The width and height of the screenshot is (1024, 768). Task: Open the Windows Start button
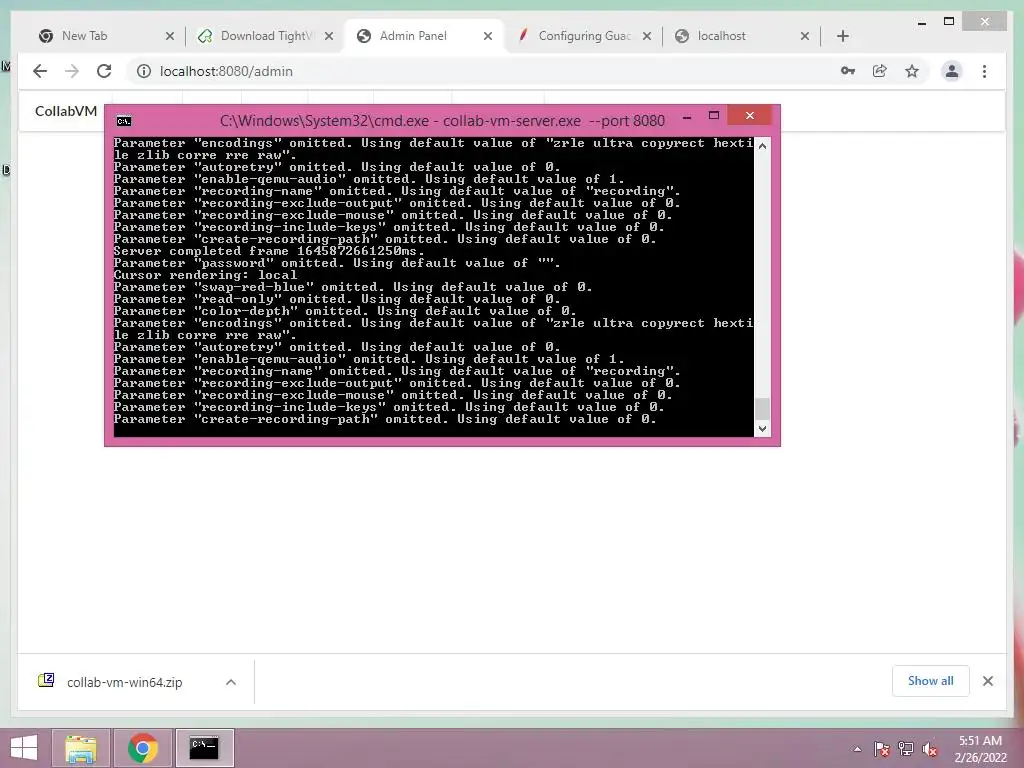tap(24, 748)
